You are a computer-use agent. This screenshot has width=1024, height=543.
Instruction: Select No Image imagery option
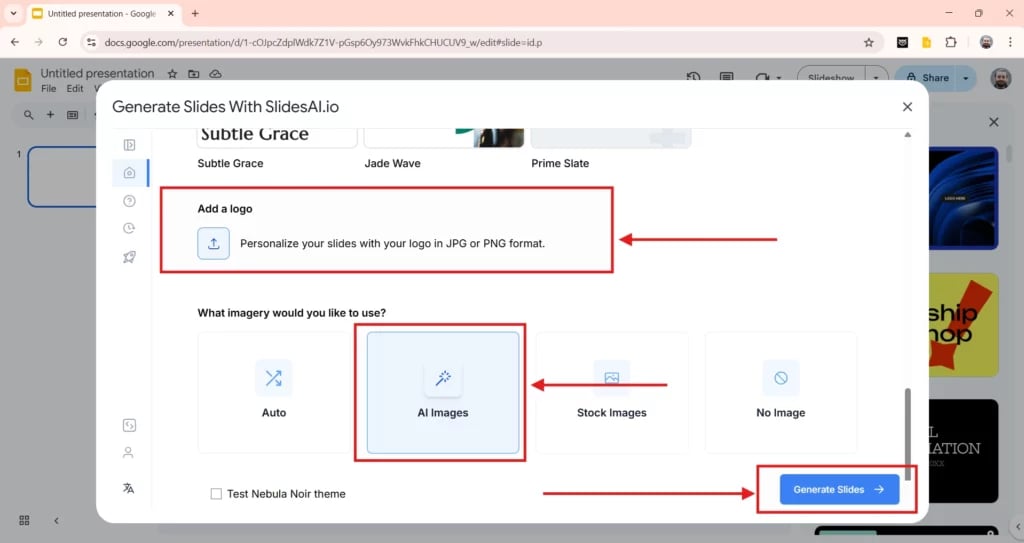[x=781, y=391]
